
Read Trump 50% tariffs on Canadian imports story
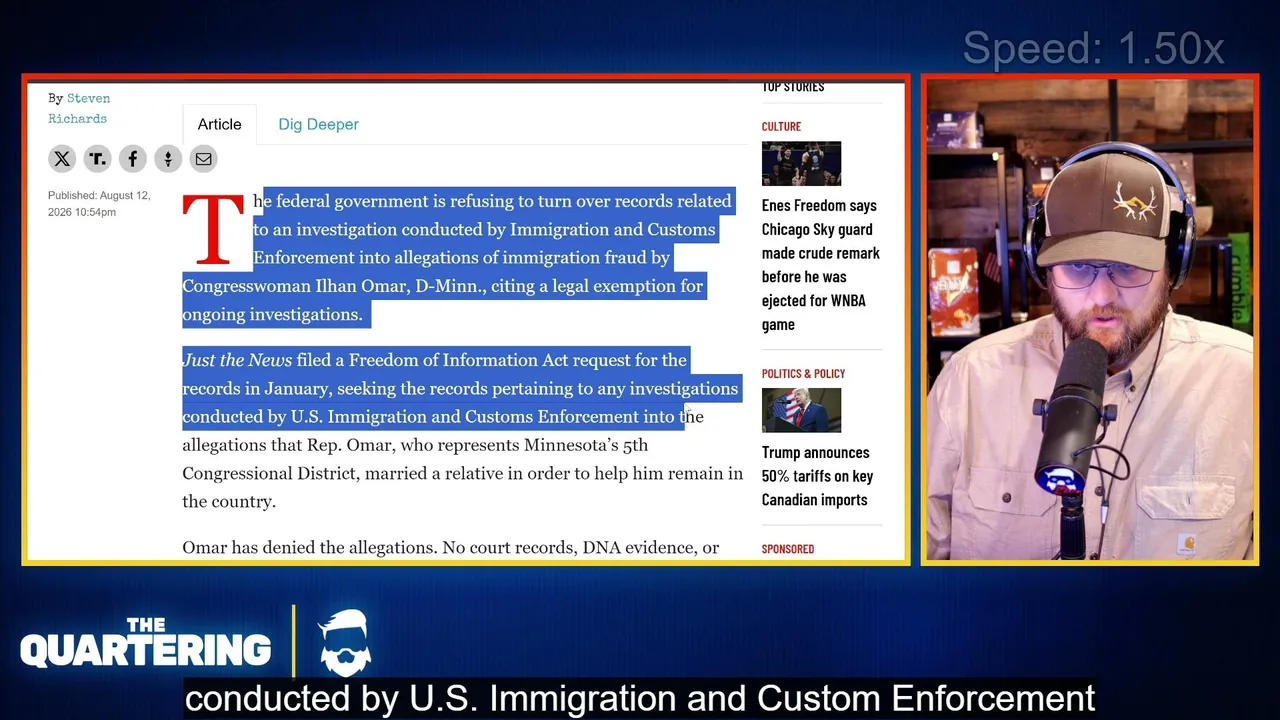[x=817, y=476]
